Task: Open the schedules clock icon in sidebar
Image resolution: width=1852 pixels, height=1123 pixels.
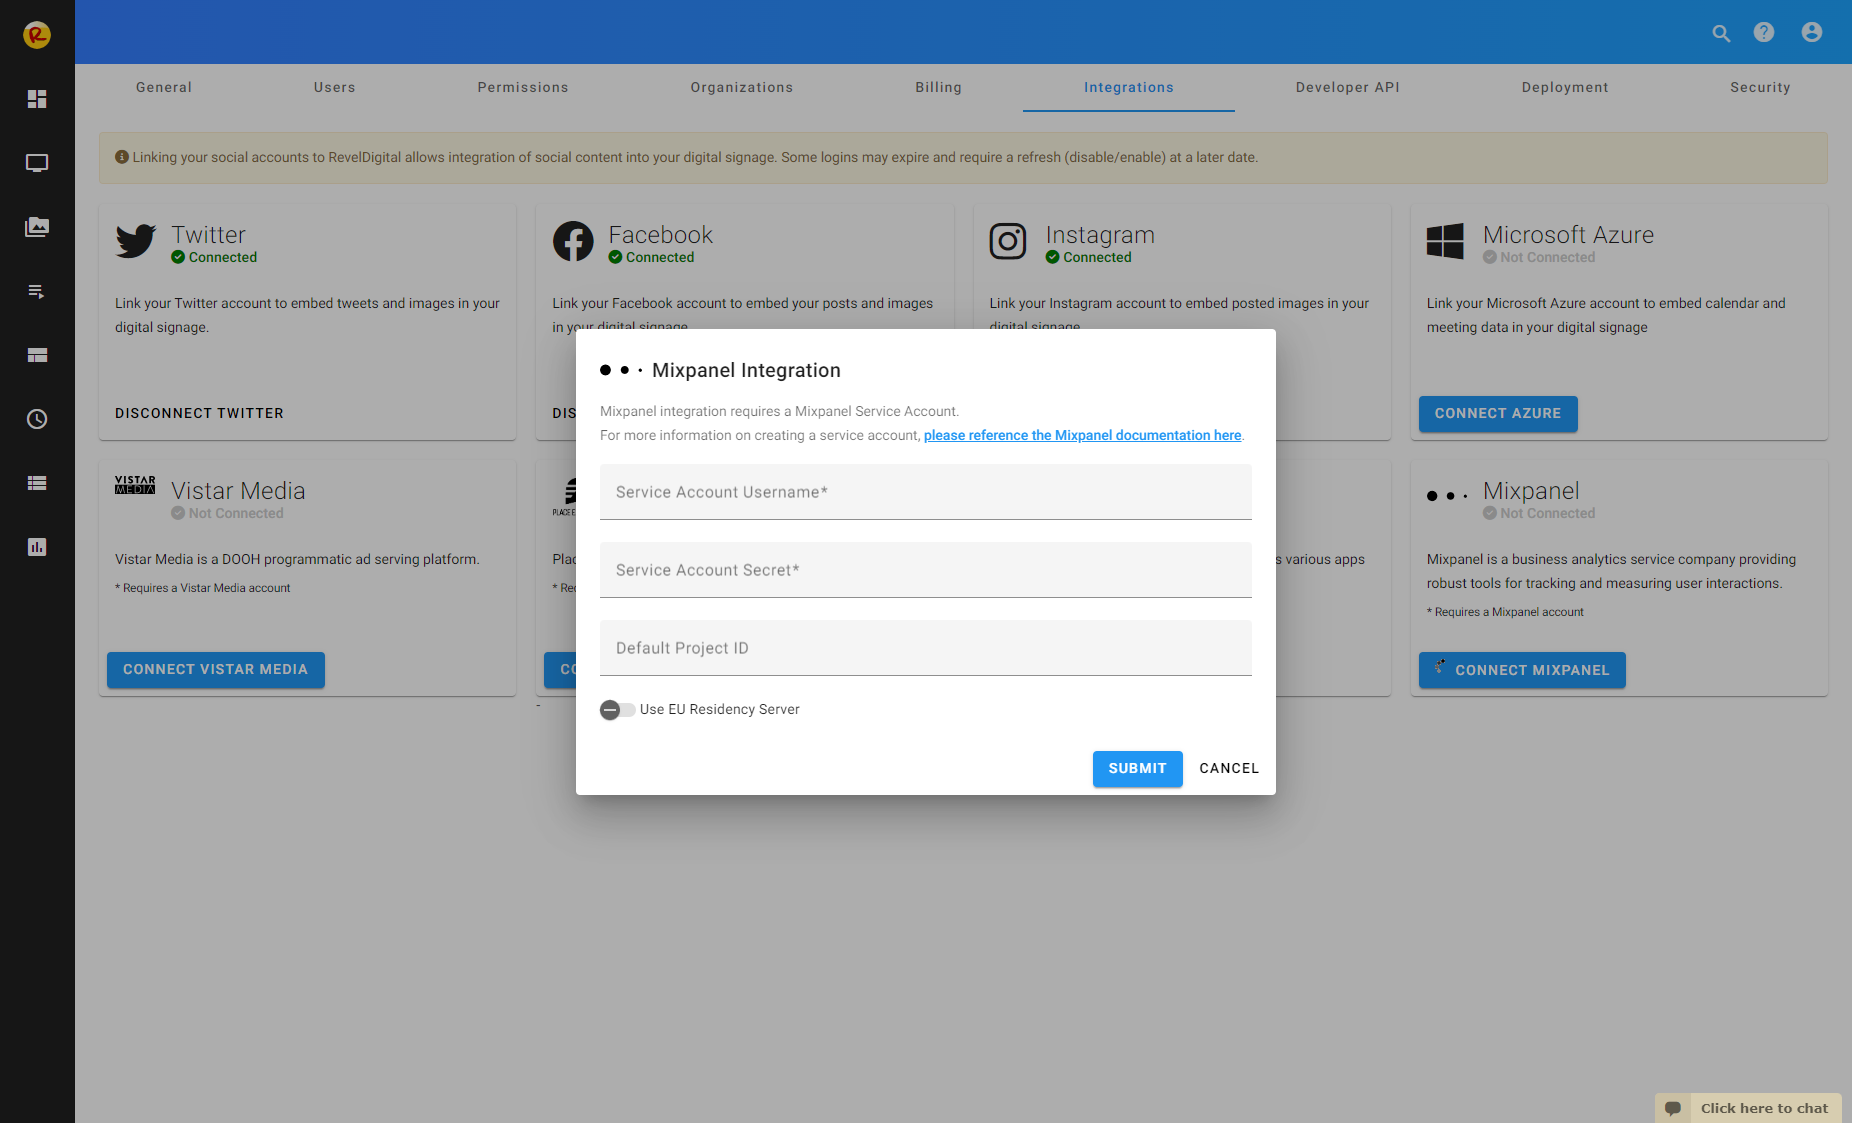Action: [37, 419]
